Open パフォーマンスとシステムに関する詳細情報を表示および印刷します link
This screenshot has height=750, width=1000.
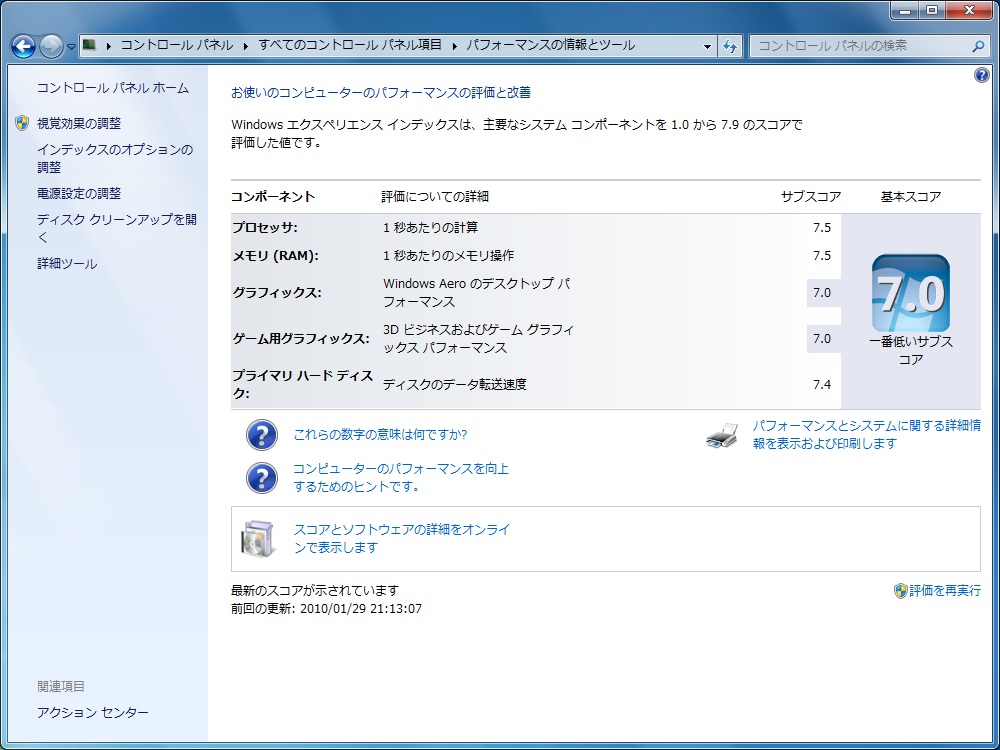click(x=867, y=434)
